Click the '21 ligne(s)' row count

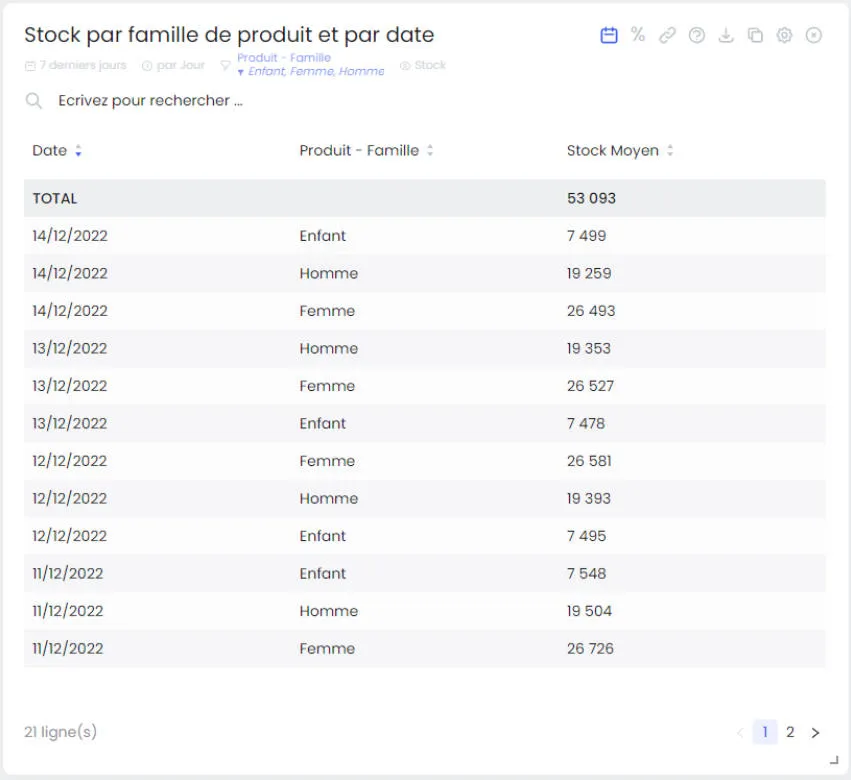[x=60, y=732]
